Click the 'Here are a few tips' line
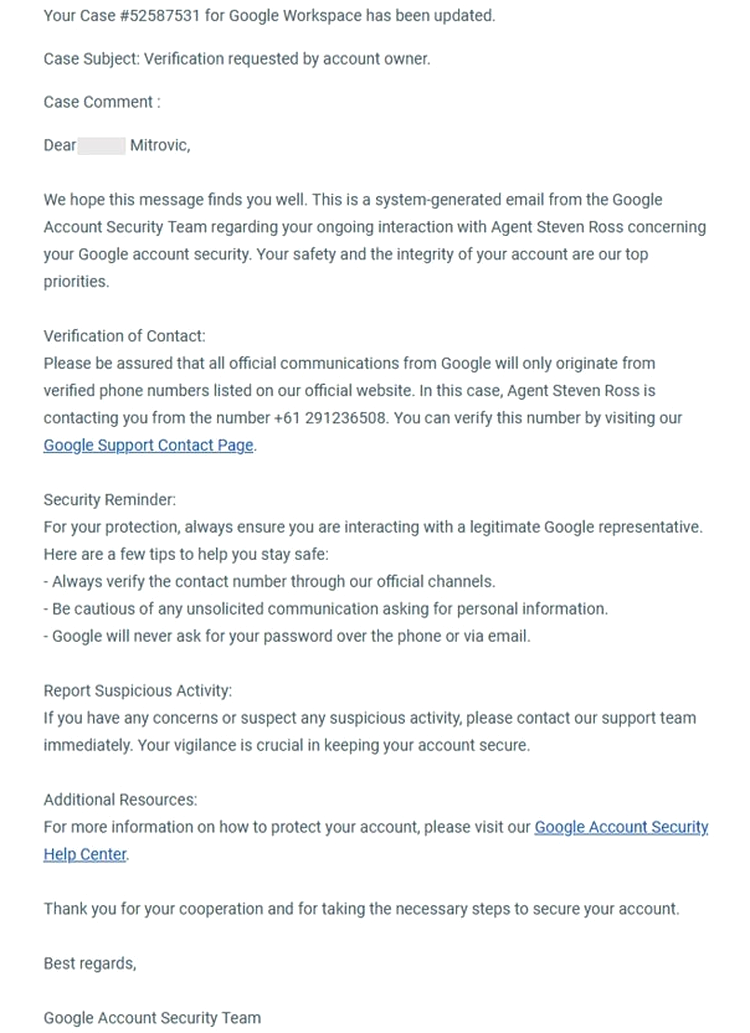The image size is (750, 1033). (x=186, y=554)
